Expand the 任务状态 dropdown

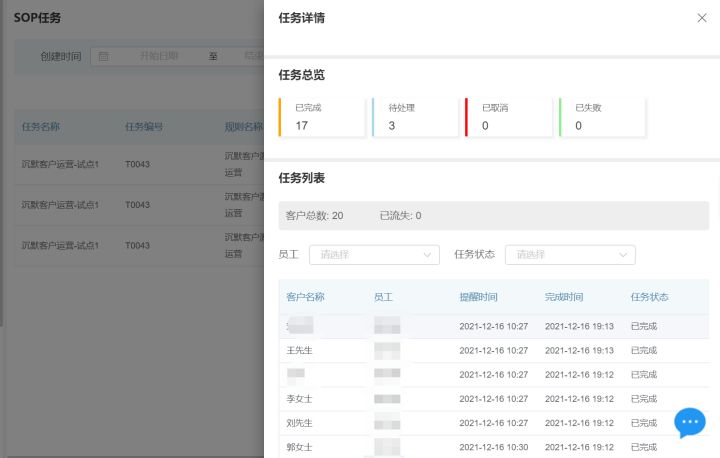[569, 255]
